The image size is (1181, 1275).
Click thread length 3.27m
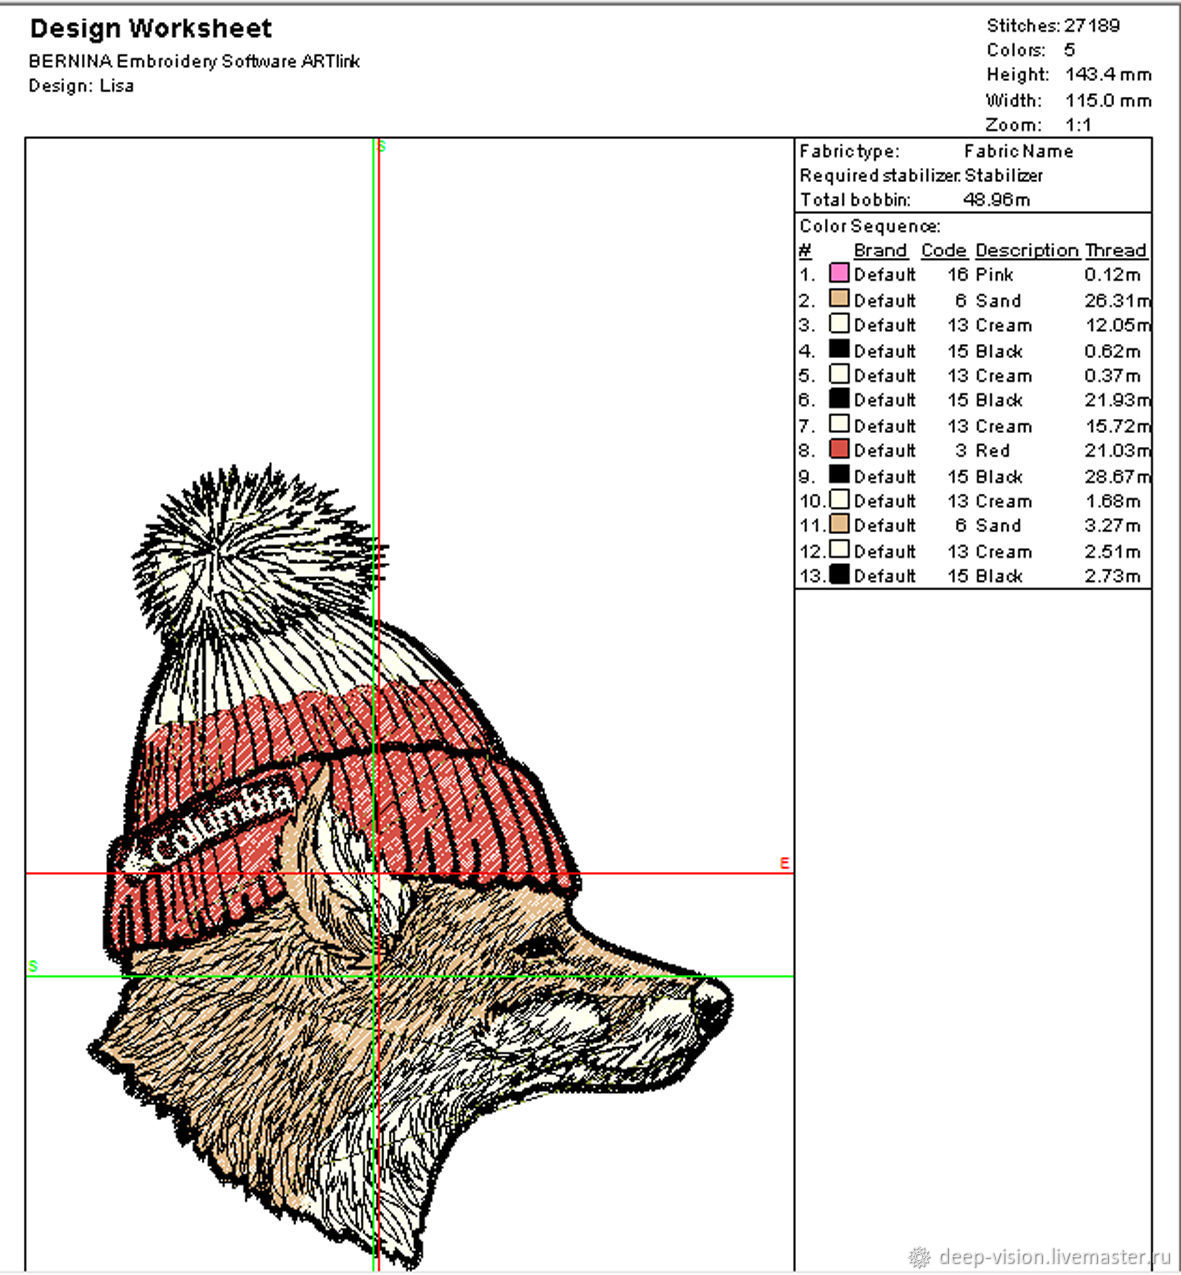click(1112, 526)
